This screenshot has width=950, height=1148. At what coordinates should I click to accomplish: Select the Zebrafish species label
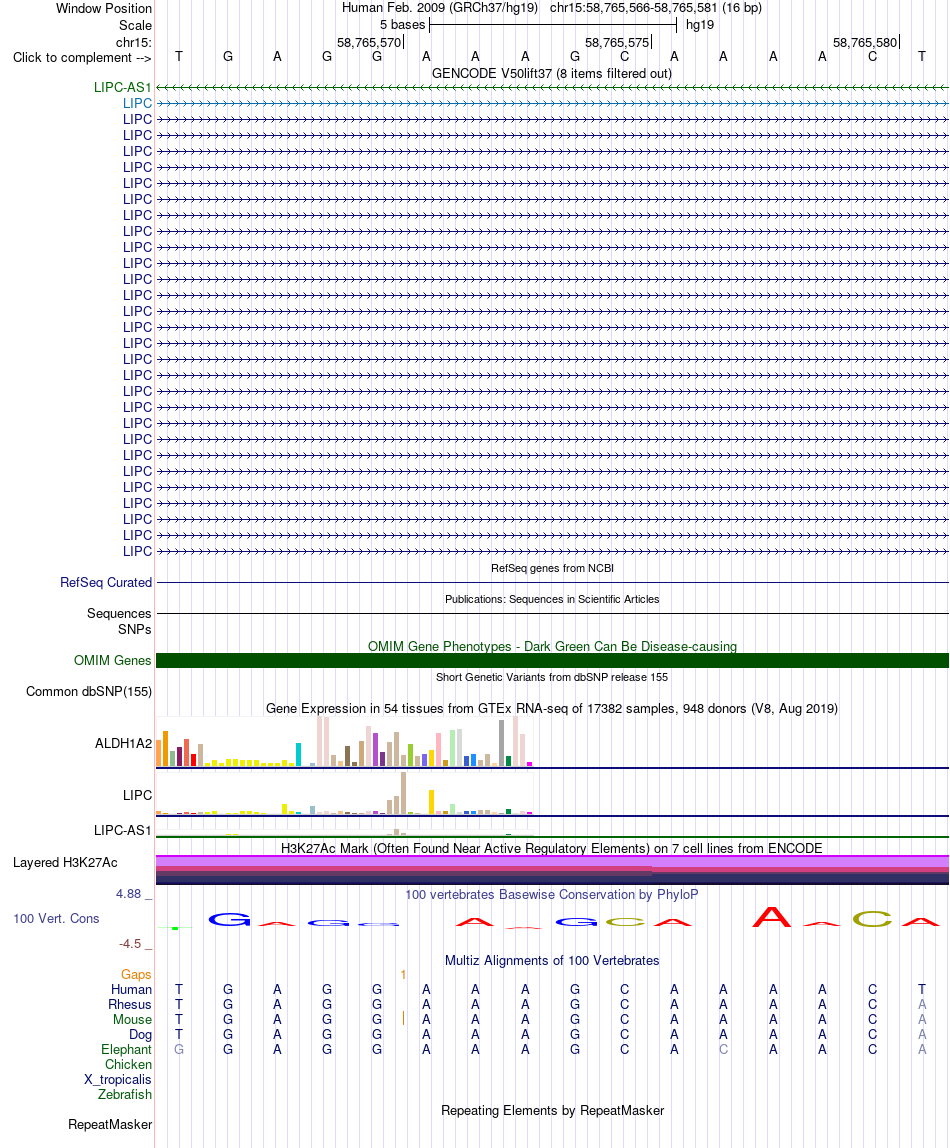coord(125,1095)
